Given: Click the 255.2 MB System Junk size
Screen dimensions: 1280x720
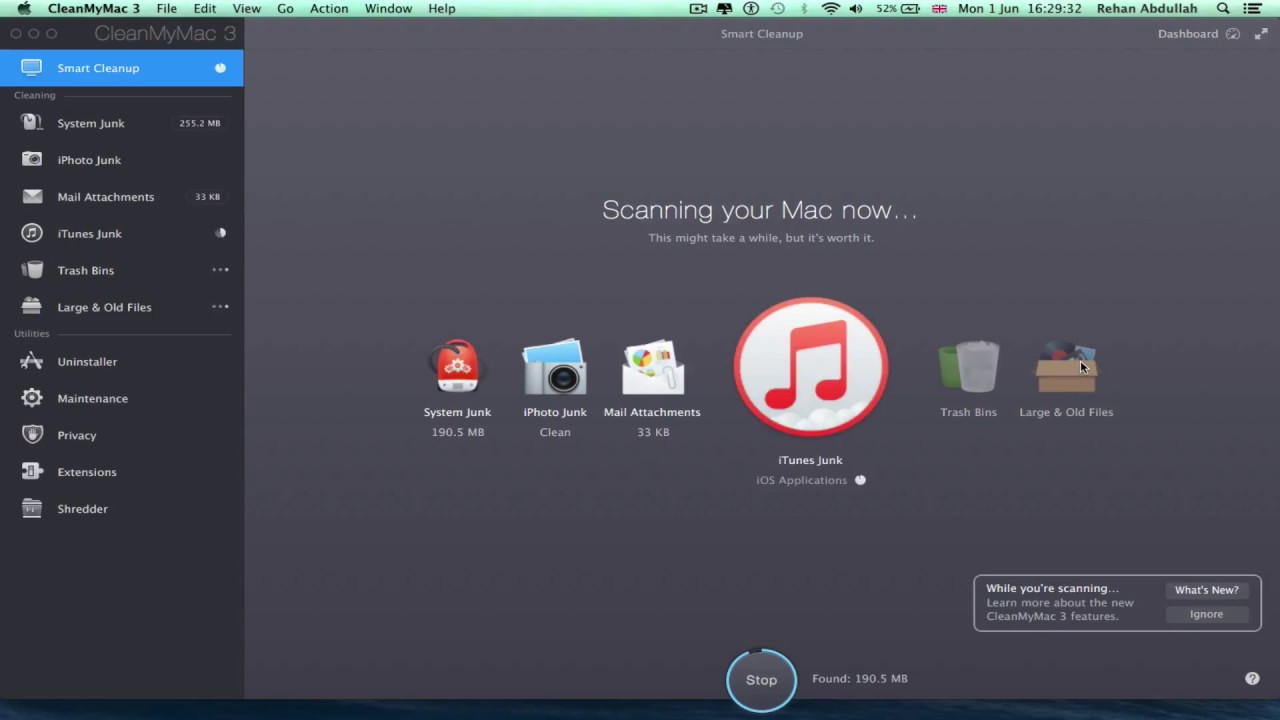Looking at the screenshot, I should [x=200, y=123].
